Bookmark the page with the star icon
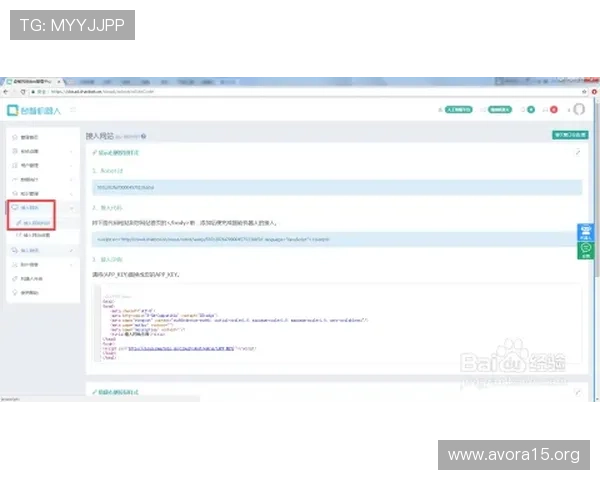The height and width of the screenshot is (480, 600). tap(584, 92)
